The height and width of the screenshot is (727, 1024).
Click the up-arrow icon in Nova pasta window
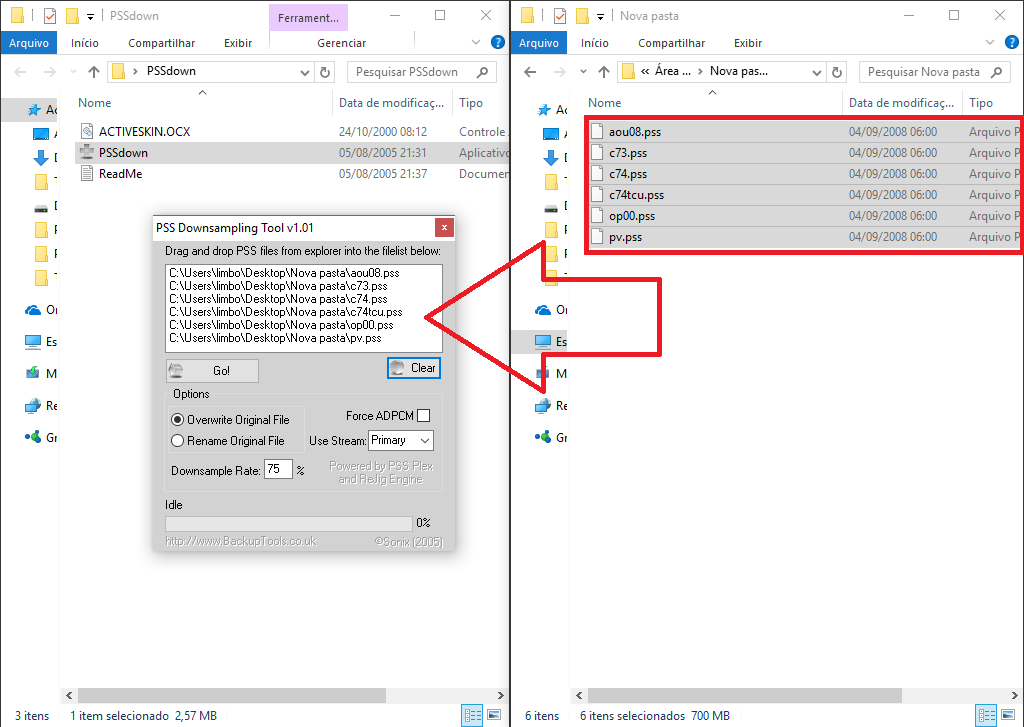point(604,72)
